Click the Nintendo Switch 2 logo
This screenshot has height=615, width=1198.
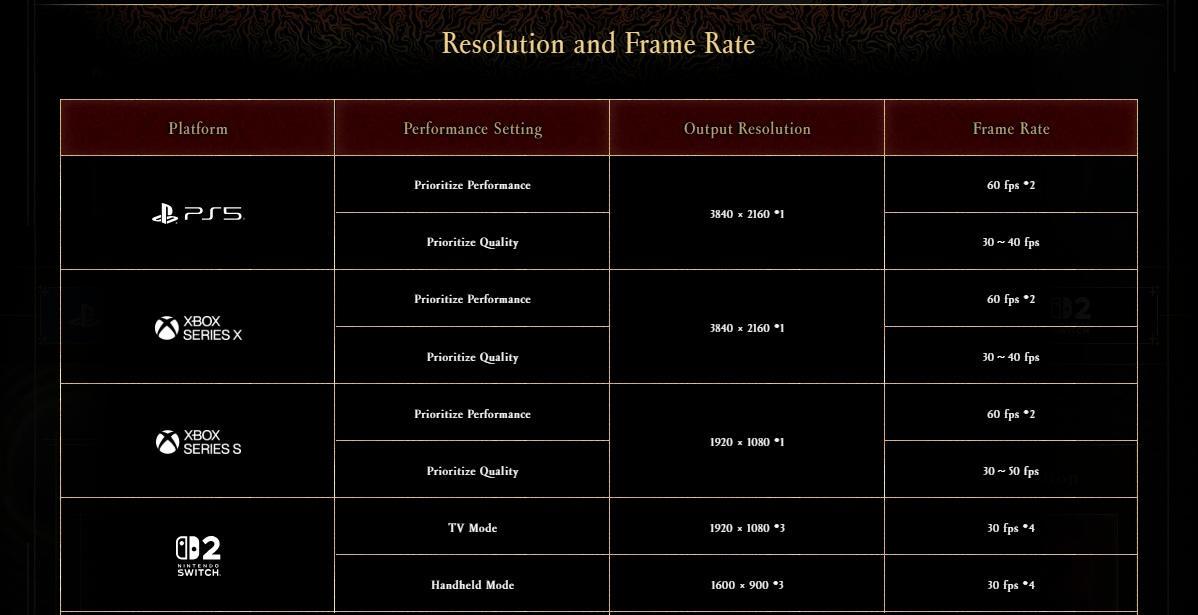(198, 555)
